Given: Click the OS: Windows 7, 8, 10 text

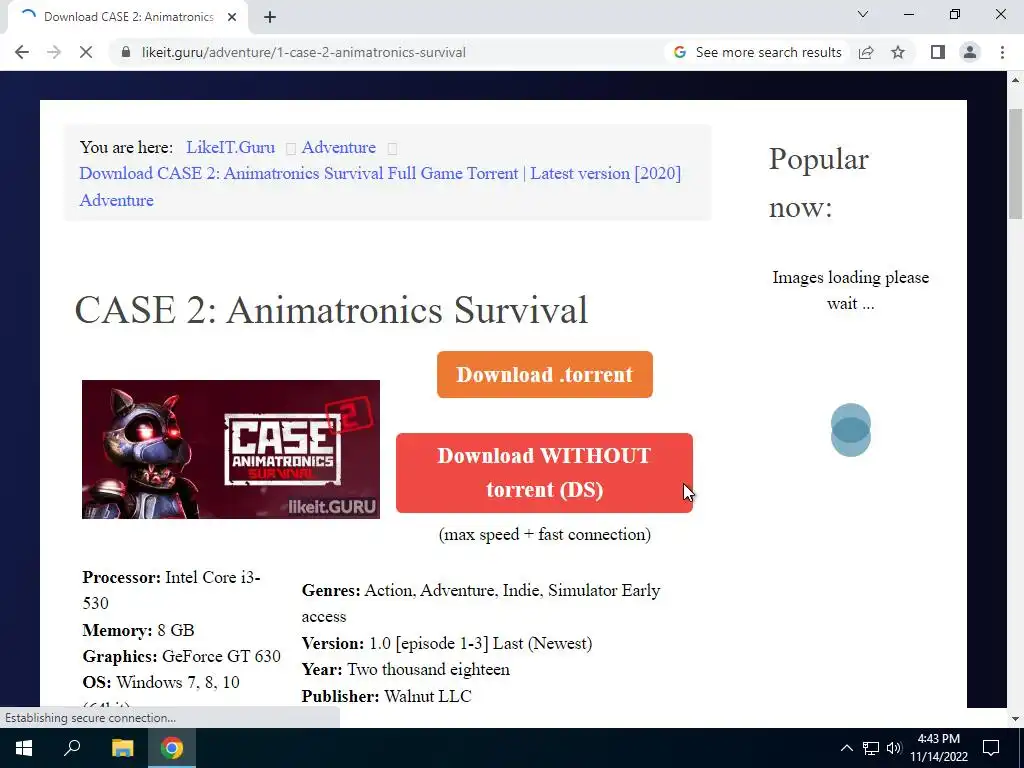Looking at the screenshot, I should [x=161, y=682].
